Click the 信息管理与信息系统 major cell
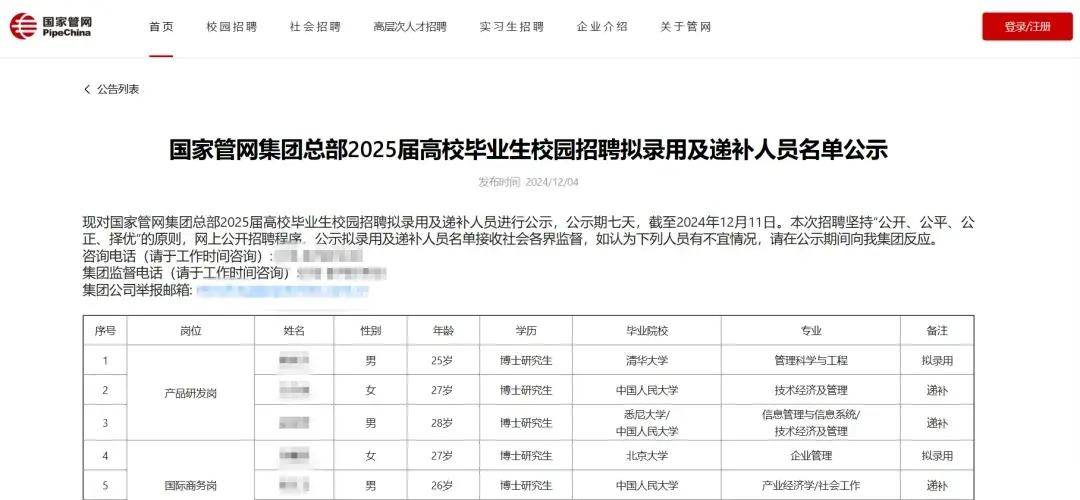Screen dimensions: 1080x500 (x=811, y=423)
